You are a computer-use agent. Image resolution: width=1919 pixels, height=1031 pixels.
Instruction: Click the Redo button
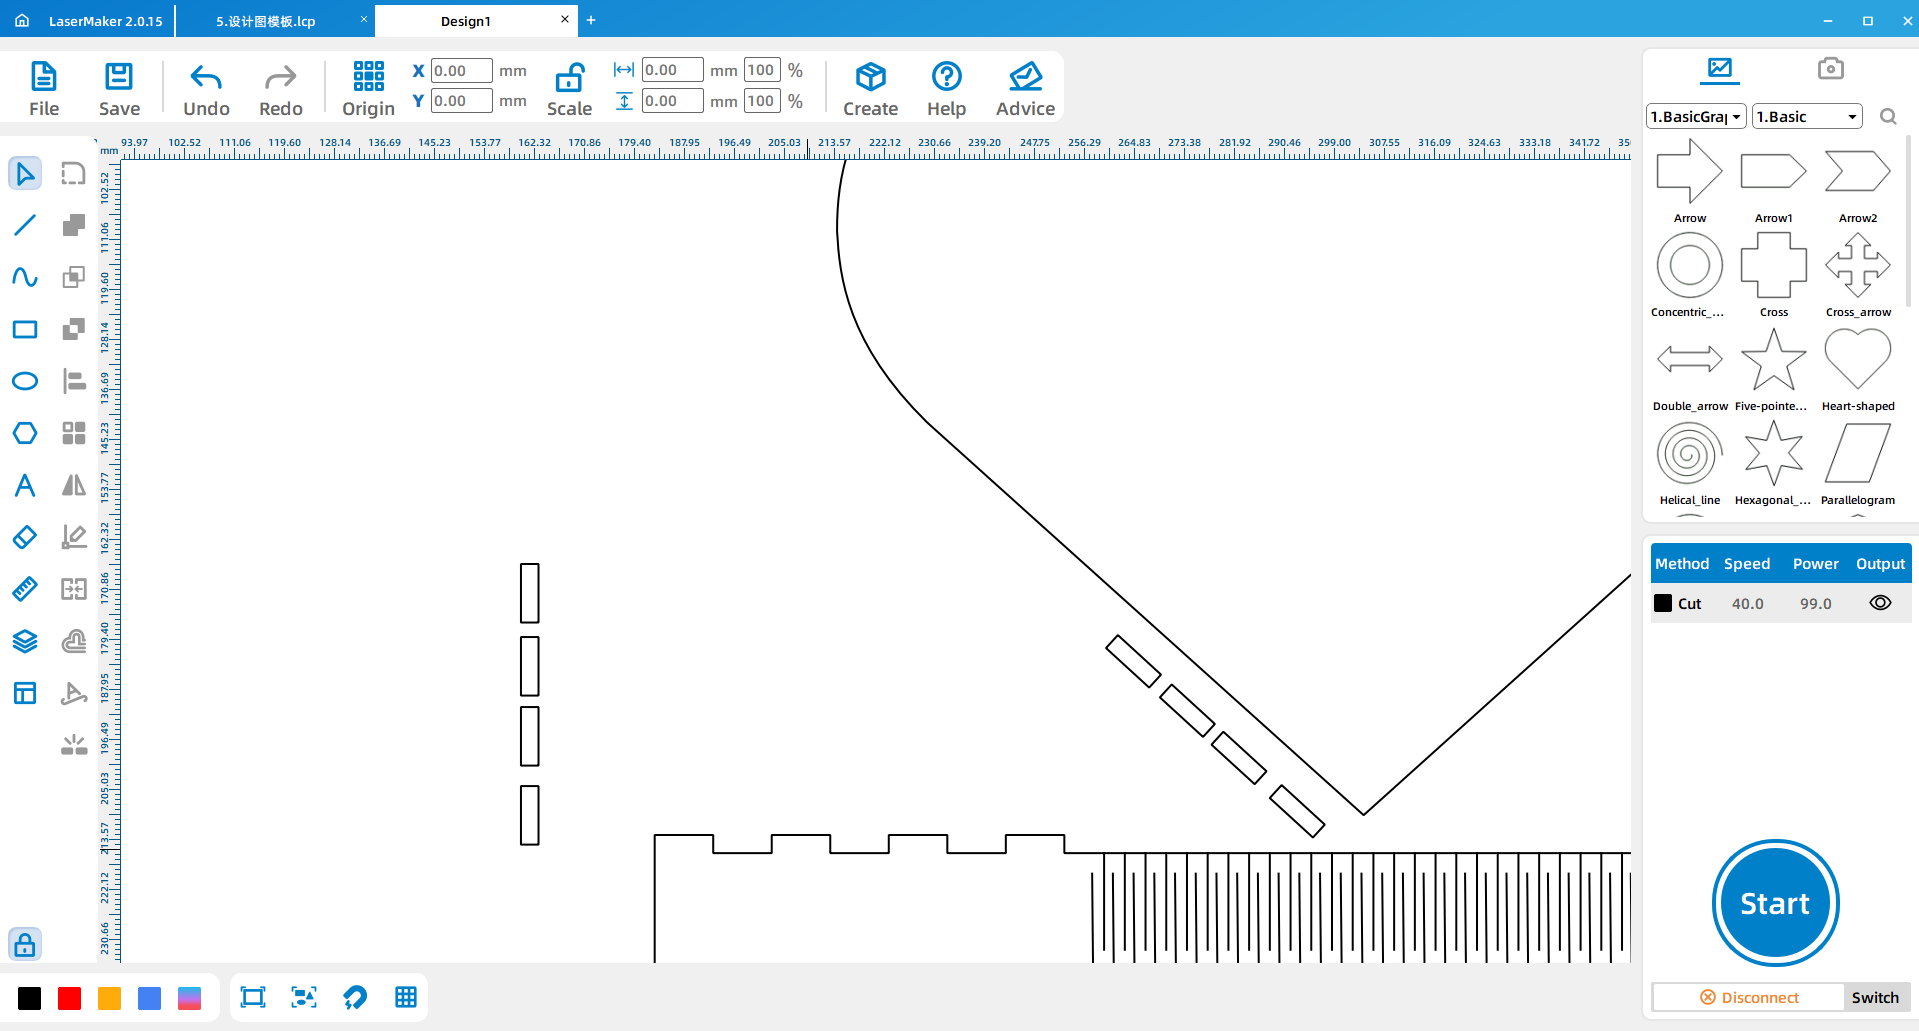click(281, 89)
